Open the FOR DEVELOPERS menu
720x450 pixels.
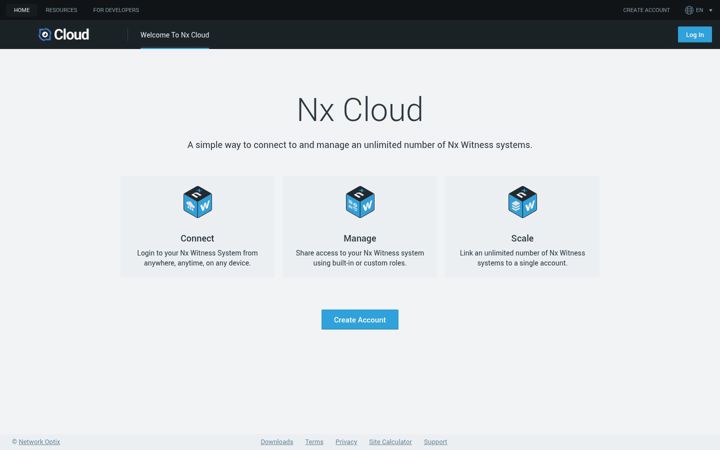tap(116, 10)
